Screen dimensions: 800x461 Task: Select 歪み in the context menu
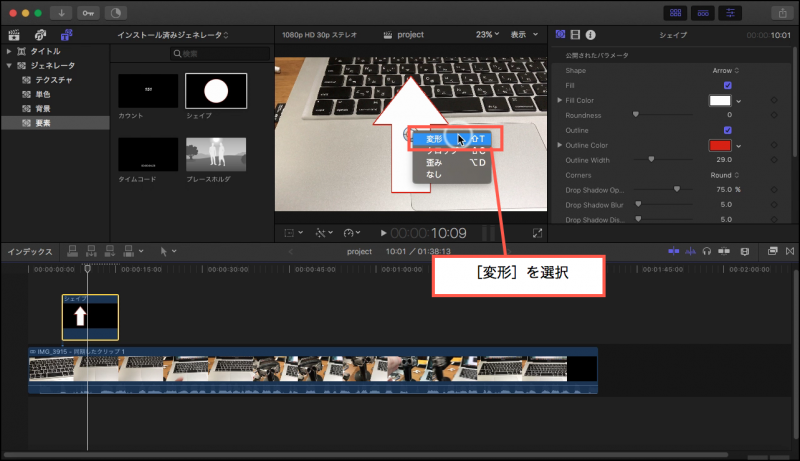(x=452, y=163)
